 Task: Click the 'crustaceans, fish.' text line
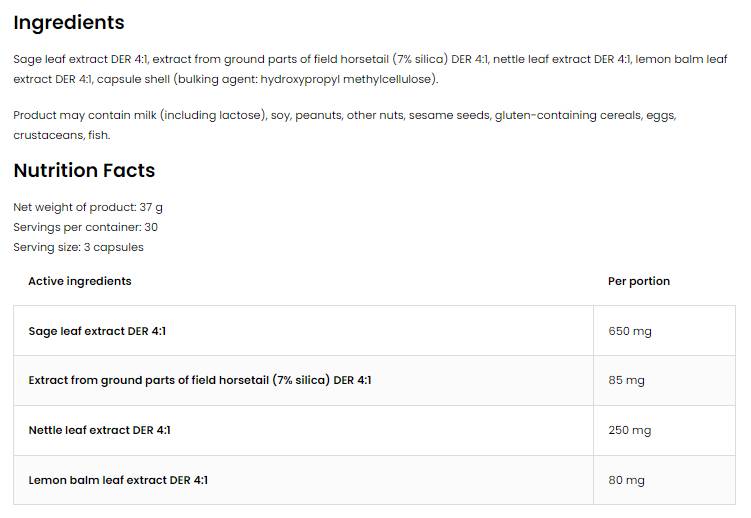point(62,135)
